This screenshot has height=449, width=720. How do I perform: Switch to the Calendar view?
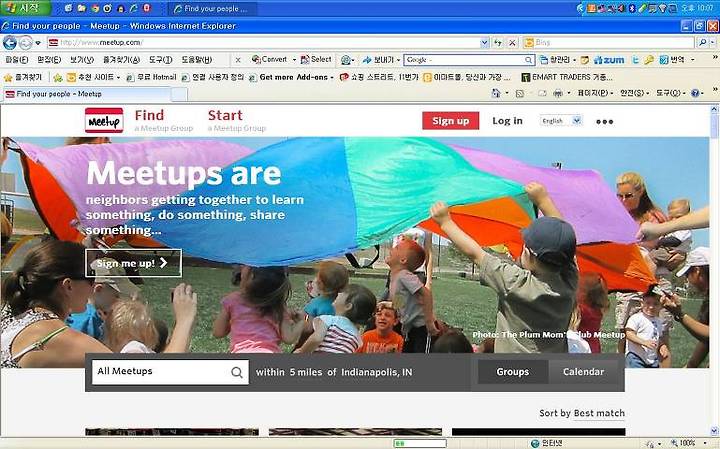coord(583,372)
